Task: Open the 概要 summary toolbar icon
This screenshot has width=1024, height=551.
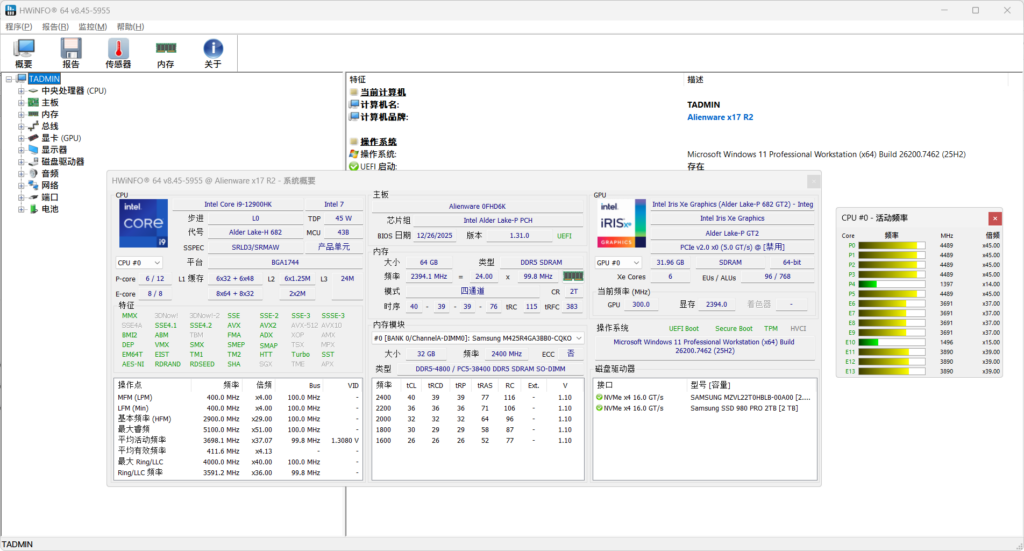Action: coord(24,53)
